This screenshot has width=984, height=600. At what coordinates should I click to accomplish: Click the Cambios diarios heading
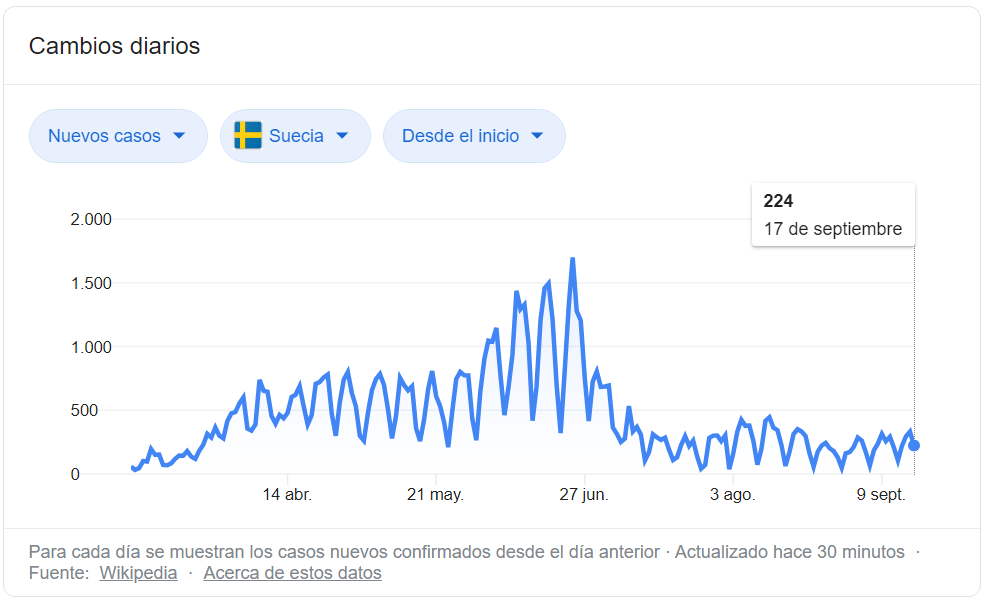(x=114, y=46)
